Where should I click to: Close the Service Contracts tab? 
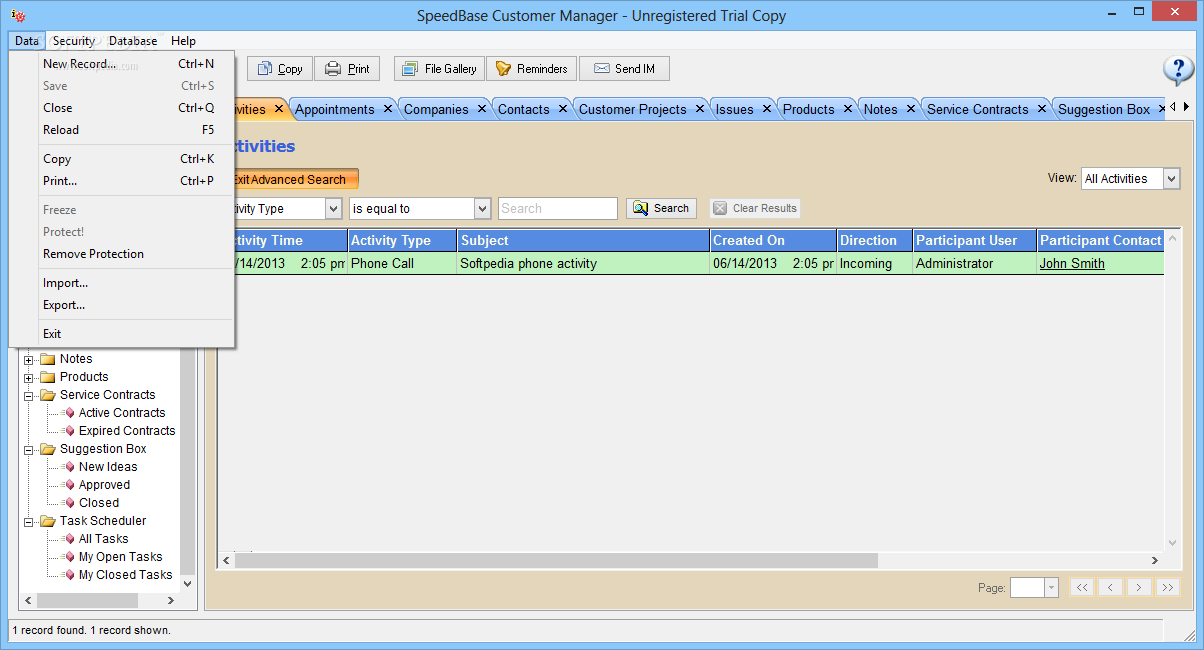click(x=1041, y=109)
